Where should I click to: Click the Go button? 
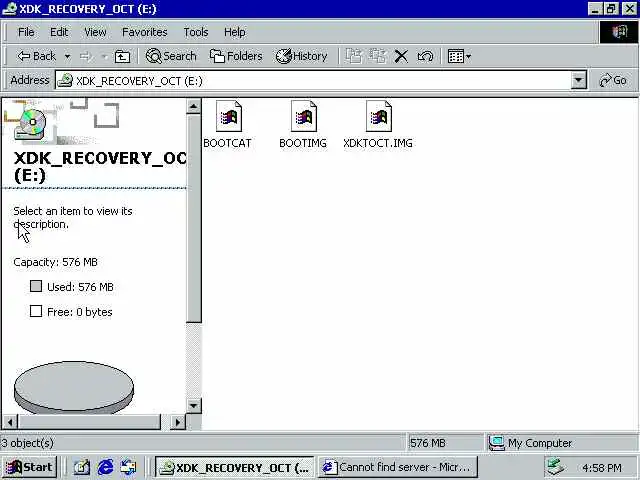coord(613,80)
